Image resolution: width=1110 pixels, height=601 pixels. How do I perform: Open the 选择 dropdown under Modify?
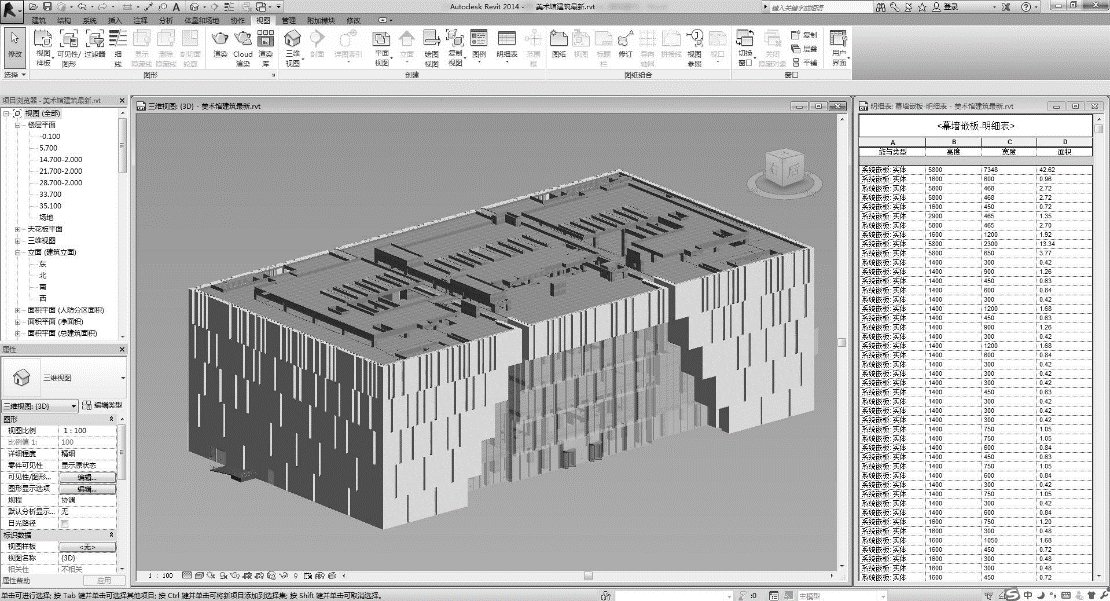click(15, 74)
